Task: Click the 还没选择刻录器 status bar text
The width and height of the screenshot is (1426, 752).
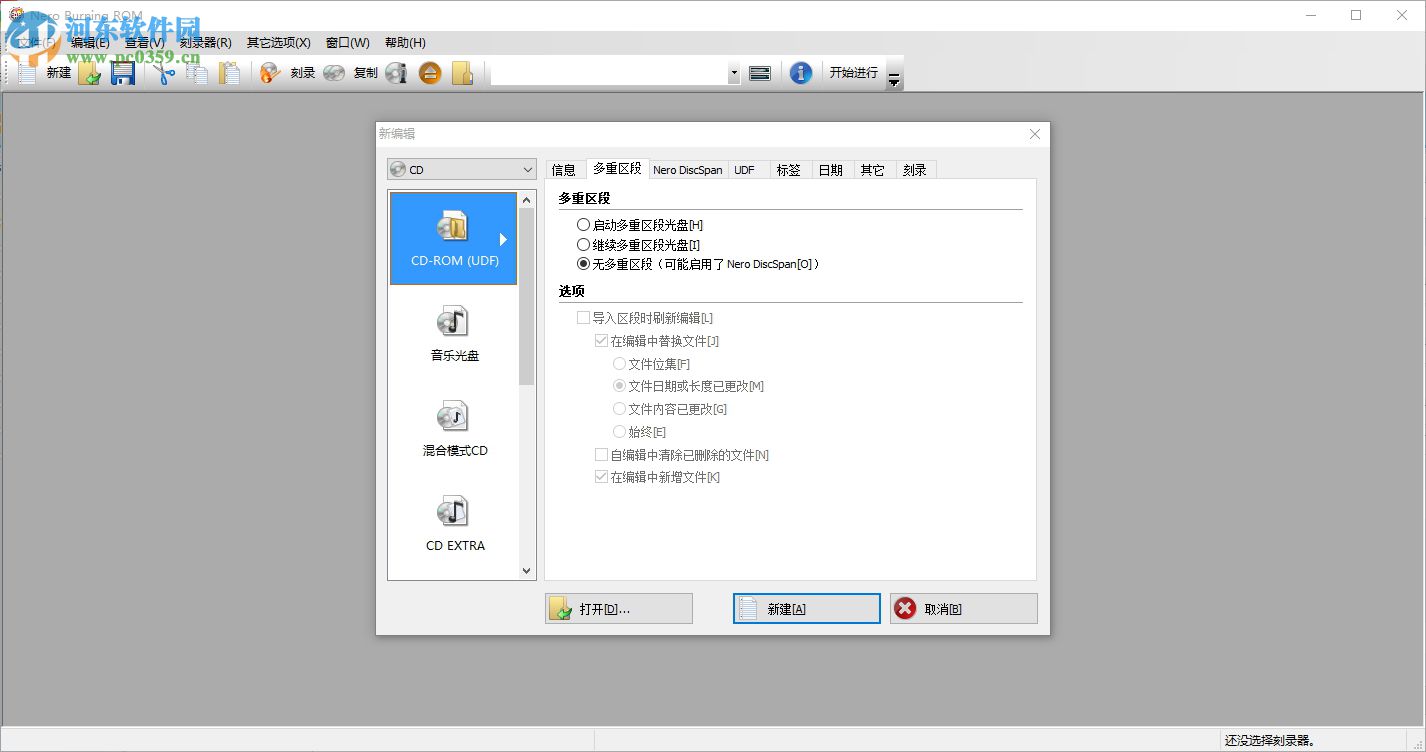Action: [1270, 741]
